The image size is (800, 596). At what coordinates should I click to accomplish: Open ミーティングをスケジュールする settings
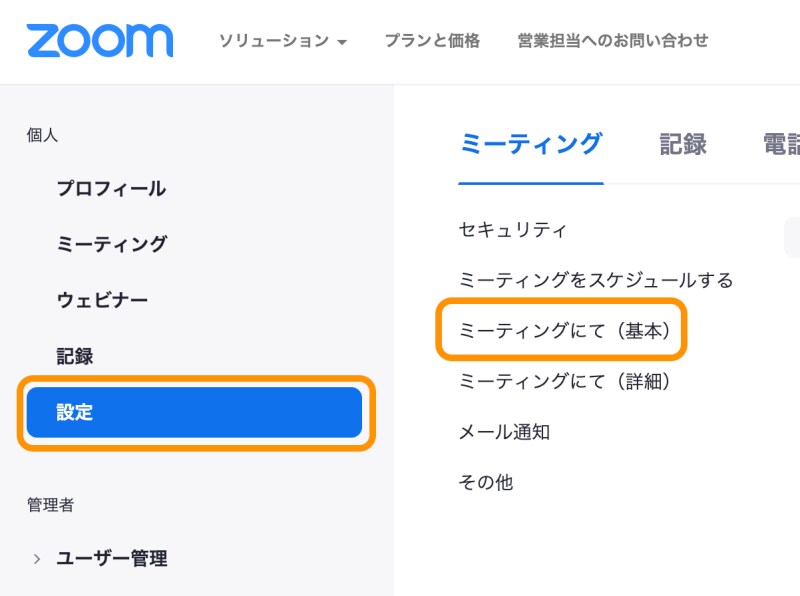[x=595, y=280]
